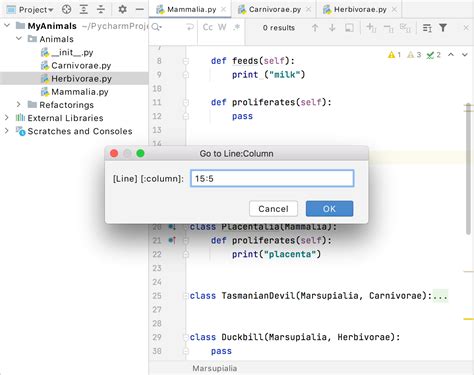Expand the Refactorings folder
The height and width of the screenshot is (375, 474).
18,104
